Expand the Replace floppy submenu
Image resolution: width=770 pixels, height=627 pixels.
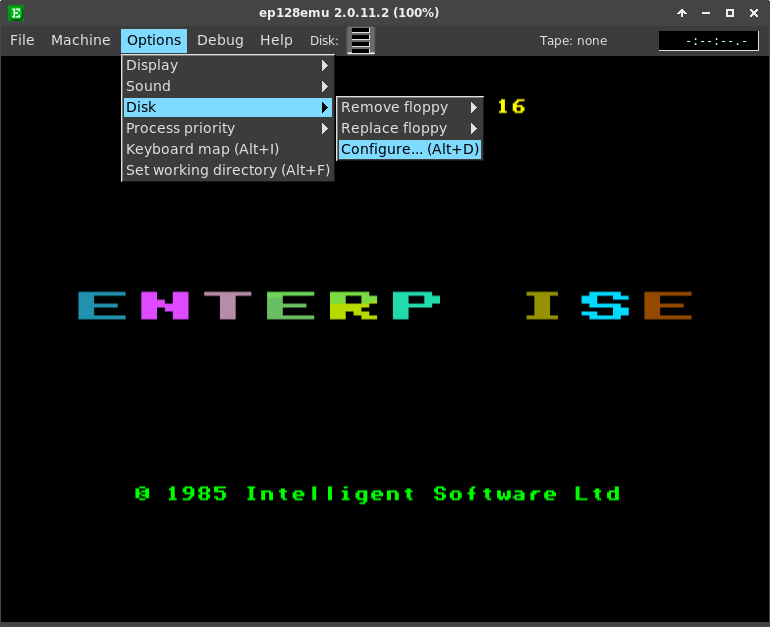(x=410, y=128)
